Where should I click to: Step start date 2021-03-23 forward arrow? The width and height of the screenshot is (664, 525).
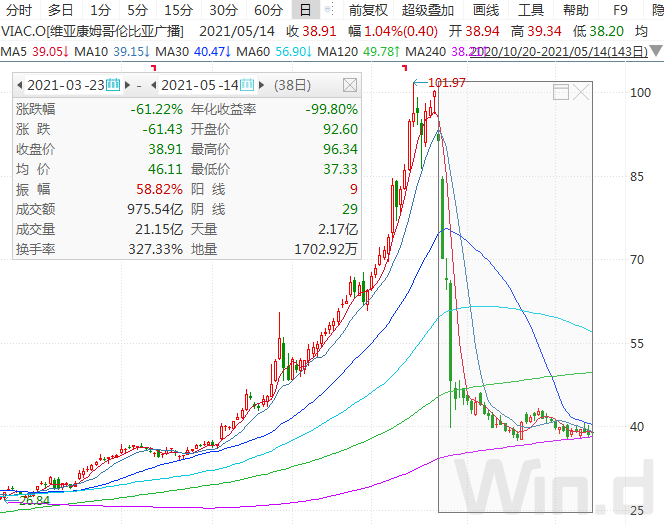click(x=127, y=85)
